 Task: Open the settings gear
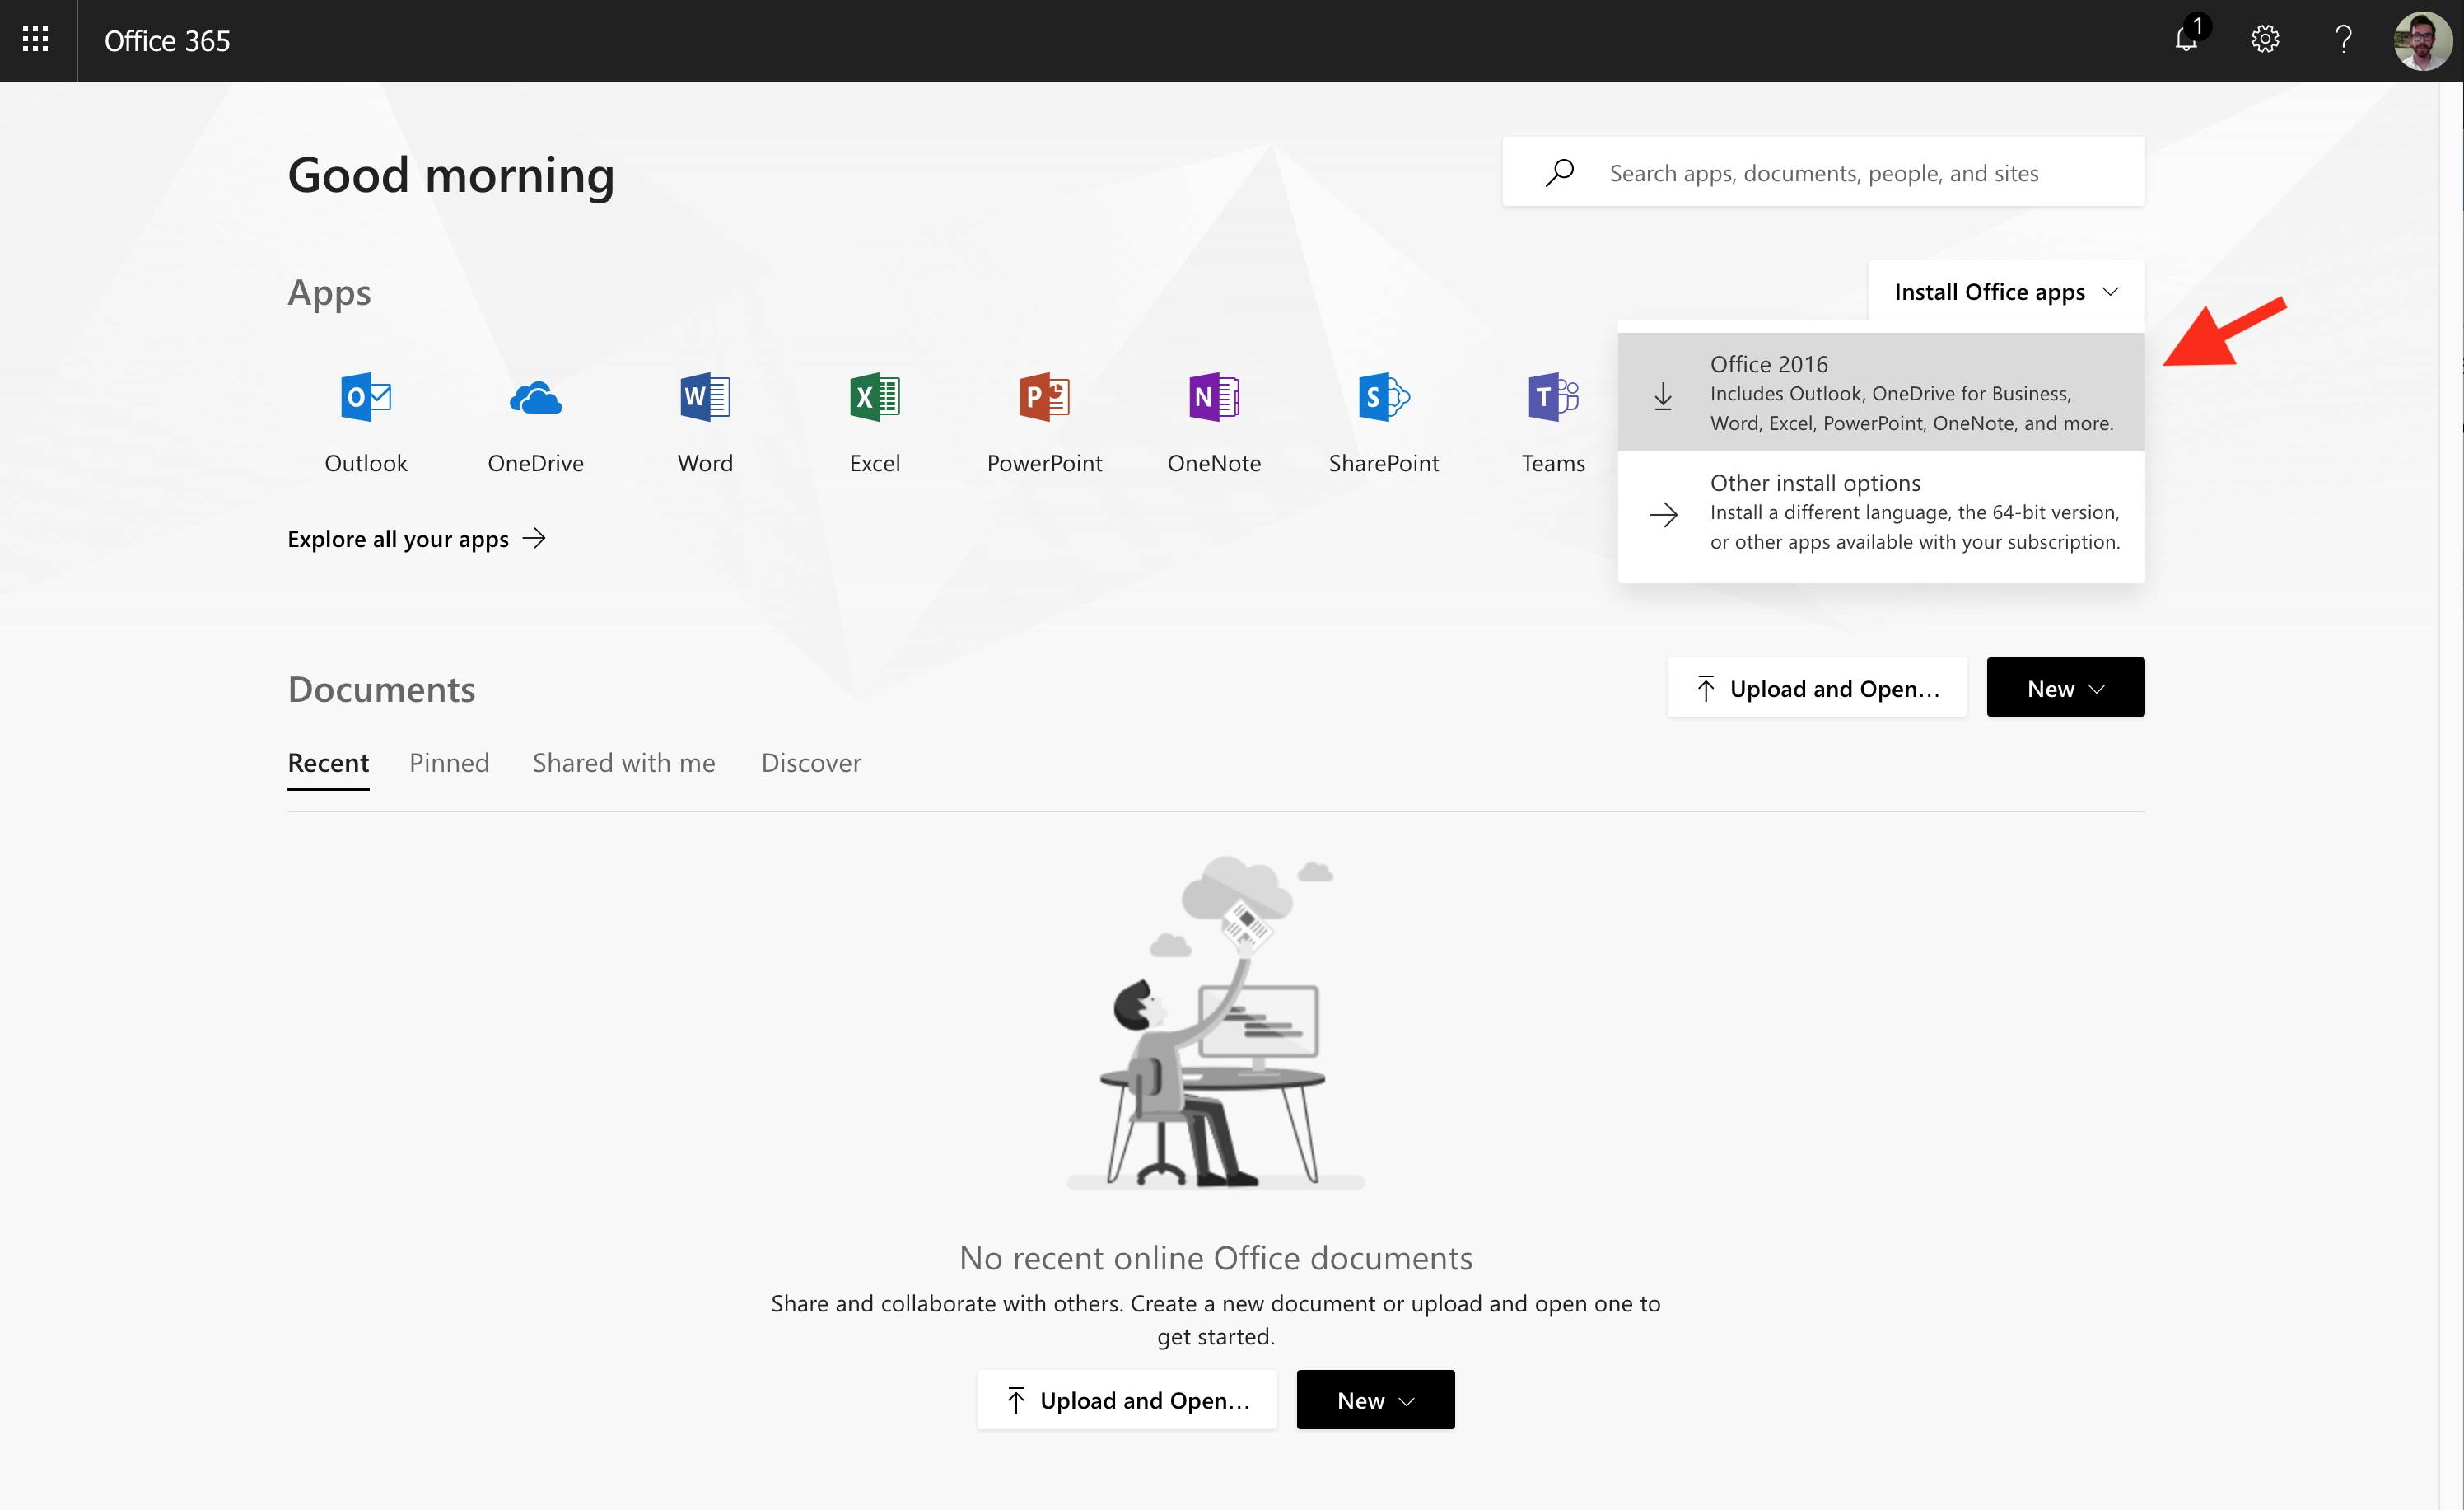pyautogui.click(x=2264, y=40)
